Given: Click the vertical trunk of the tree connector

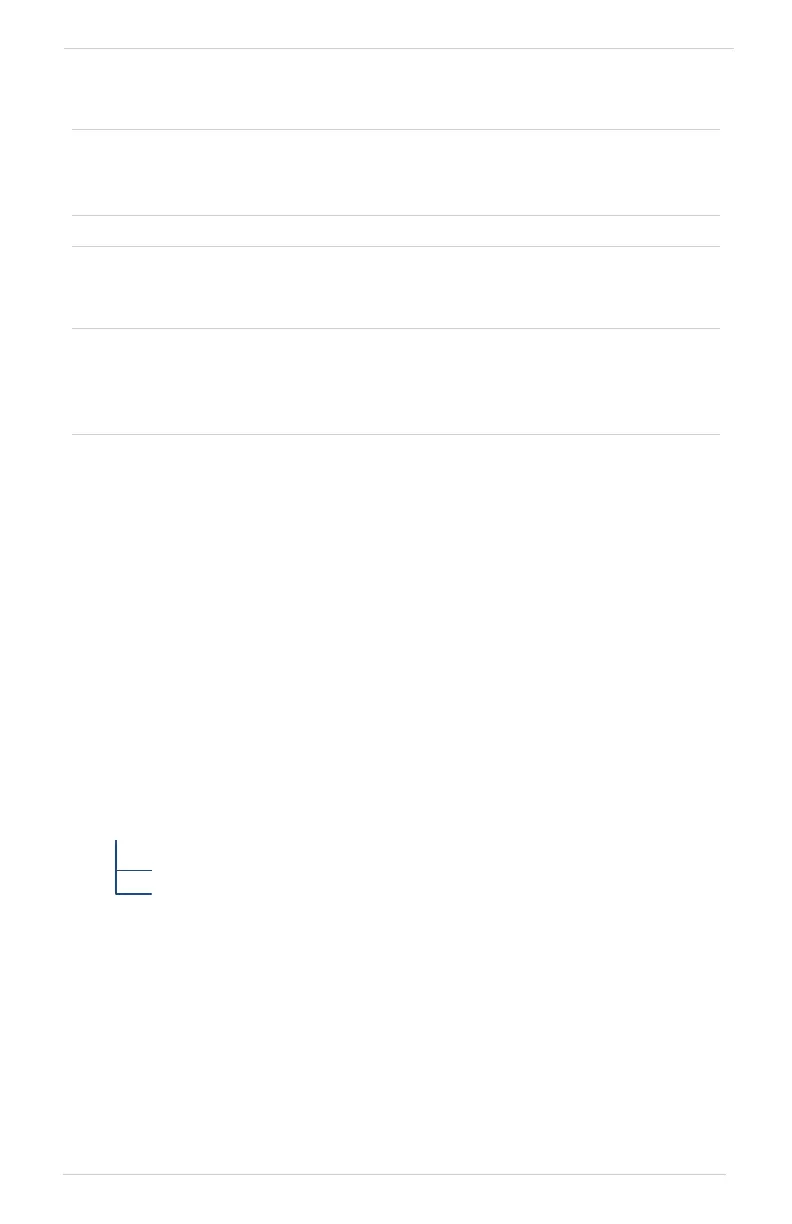Looking at the screenshot, I should tap(117, 867).
